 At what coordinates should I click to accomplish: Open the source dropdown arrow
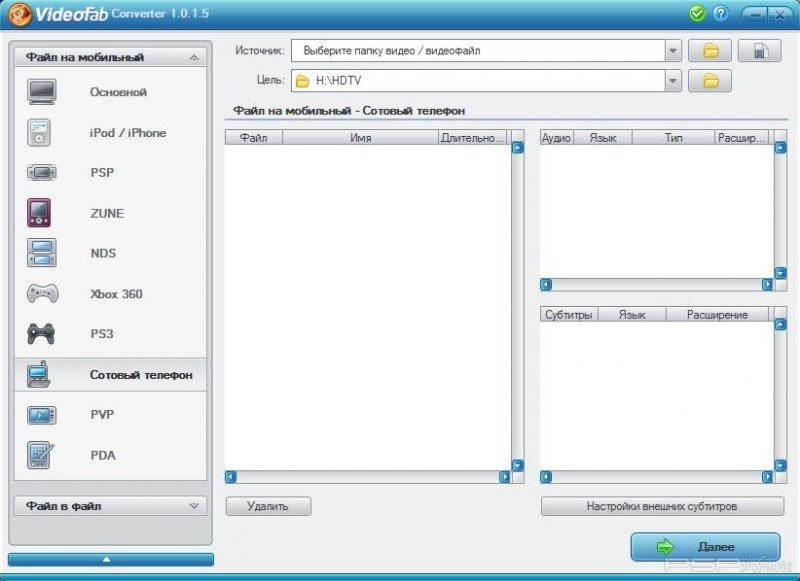[673, 50]
